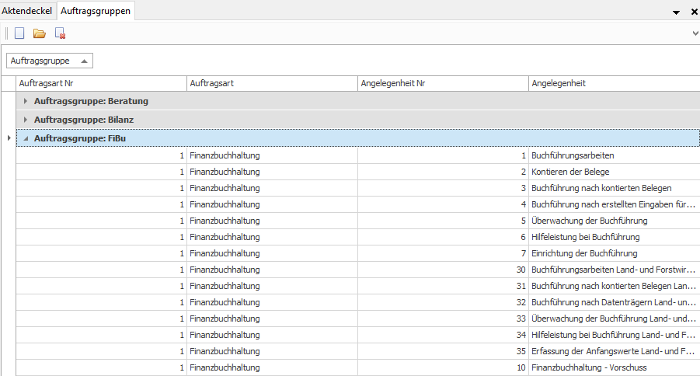Open the toolbar overflow chevron

pos(695,33)
